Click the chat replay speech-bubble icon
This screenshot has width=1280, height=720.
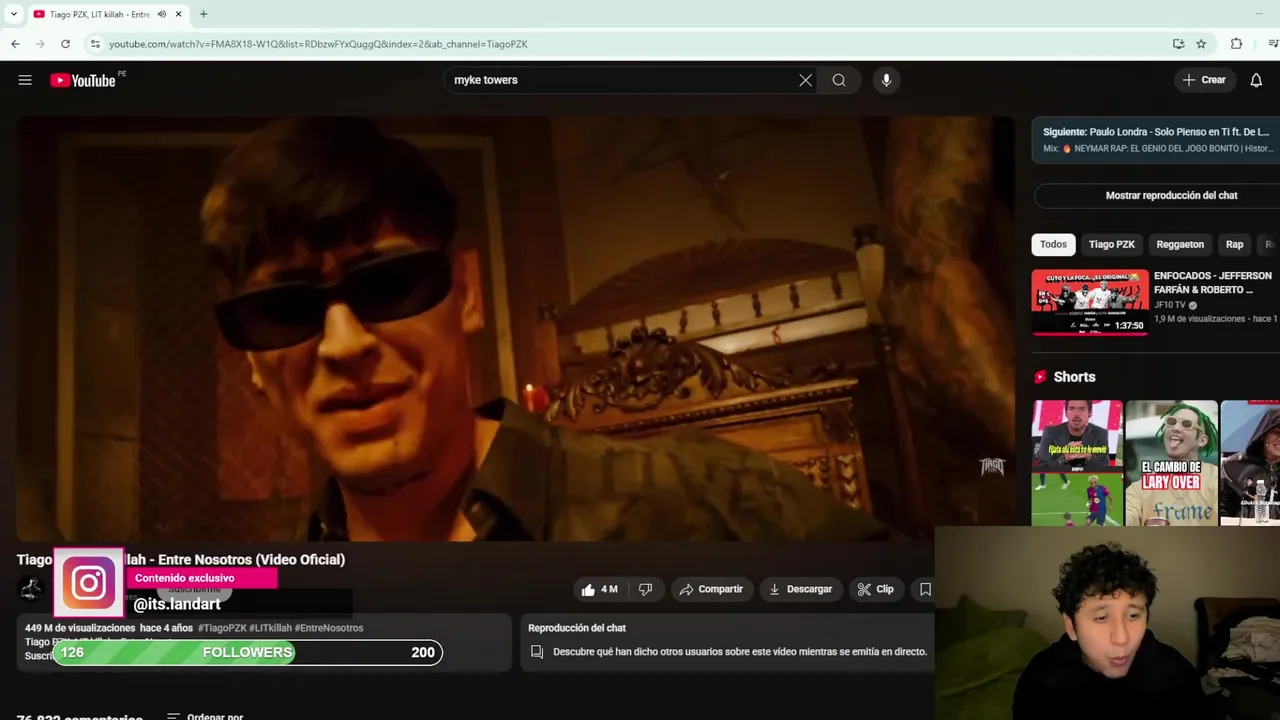coord(537,652)
